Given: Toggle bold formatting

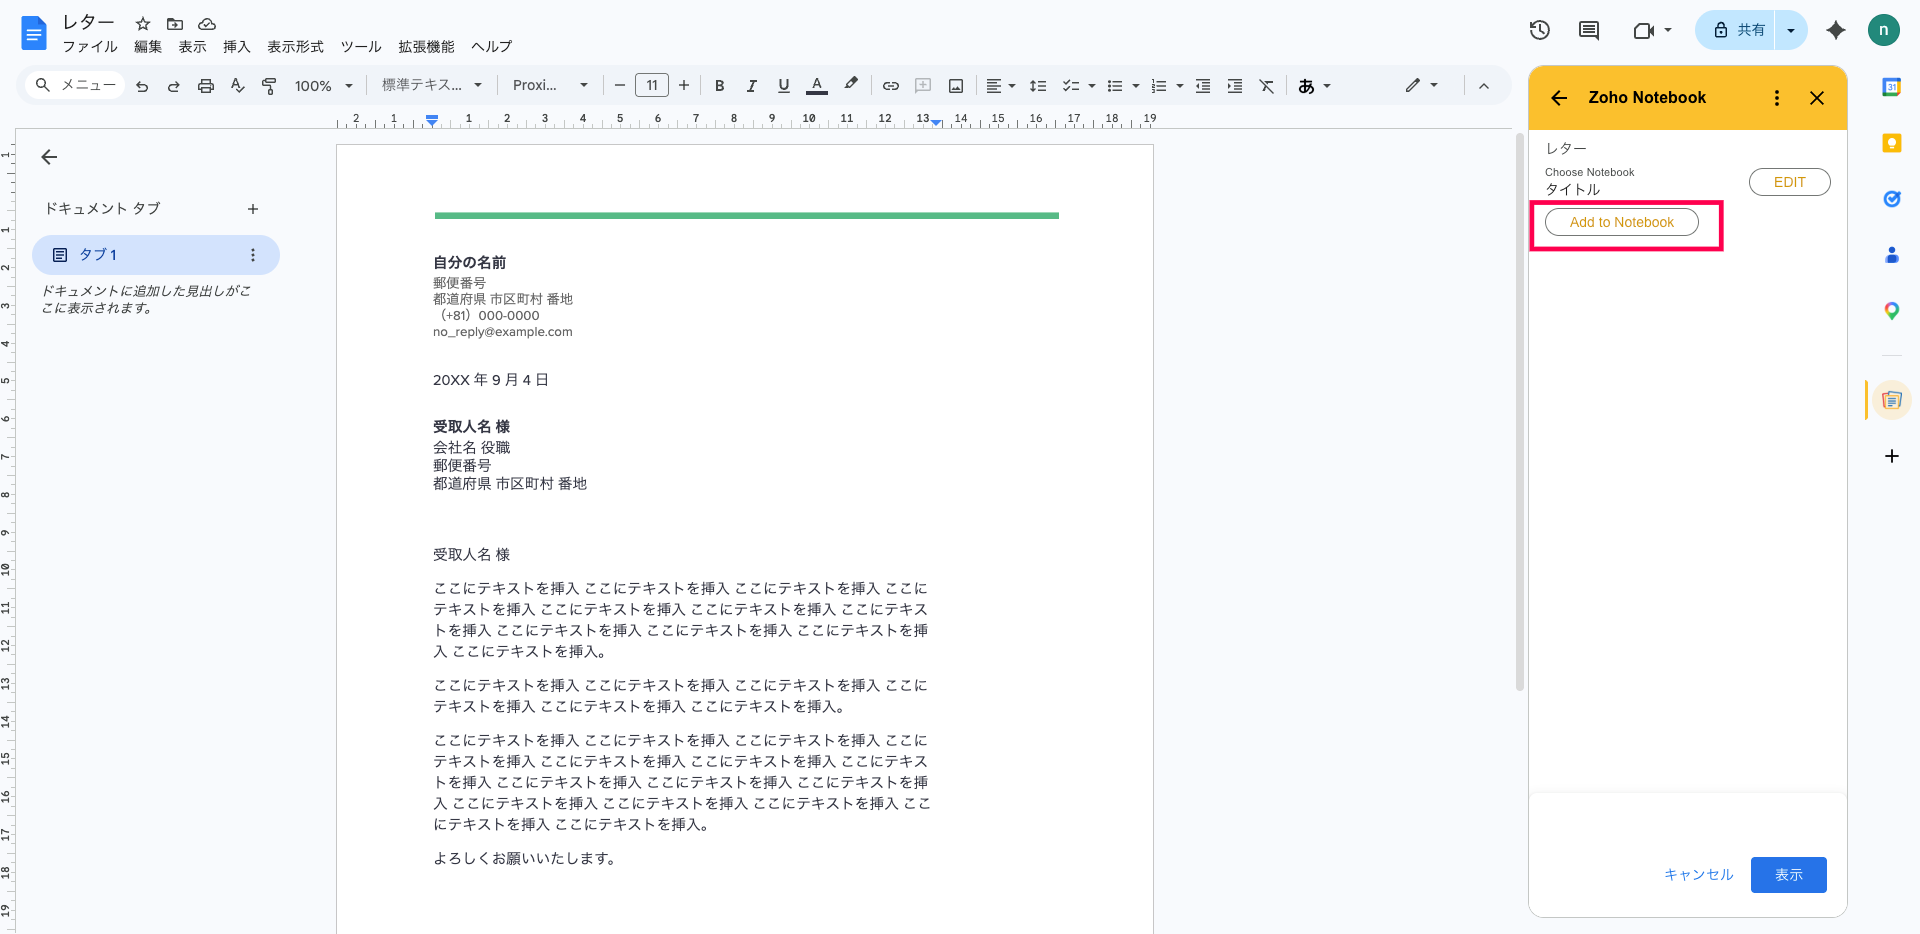Looking at the screenshot, I should [x=719, y=86].
